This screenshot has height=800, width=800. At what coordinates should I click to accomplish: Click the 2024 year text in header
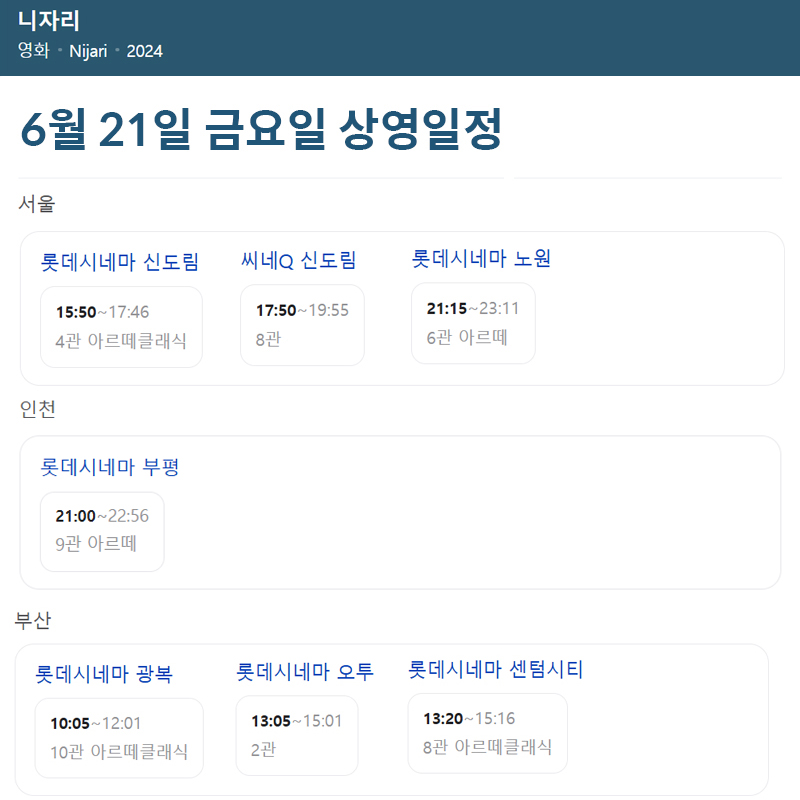[144, 51]
